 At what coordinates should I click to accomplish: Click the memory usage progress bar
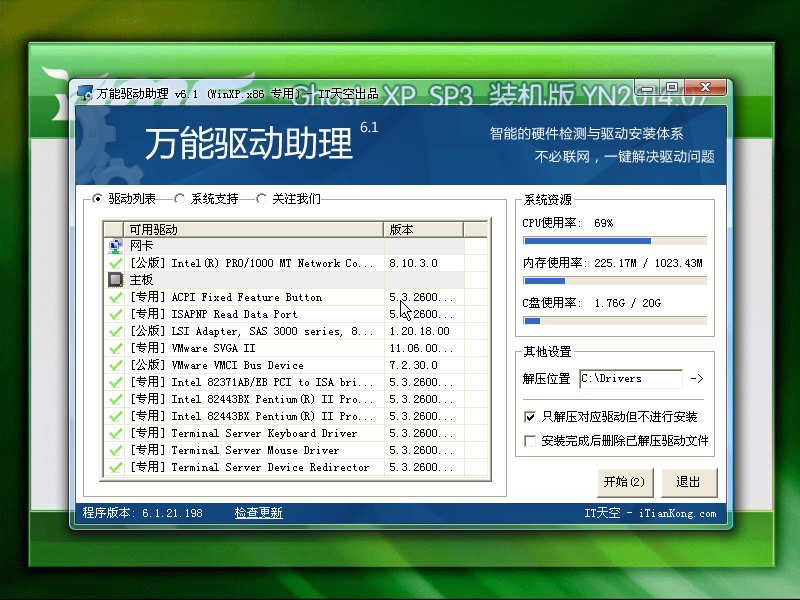point(615,281)
